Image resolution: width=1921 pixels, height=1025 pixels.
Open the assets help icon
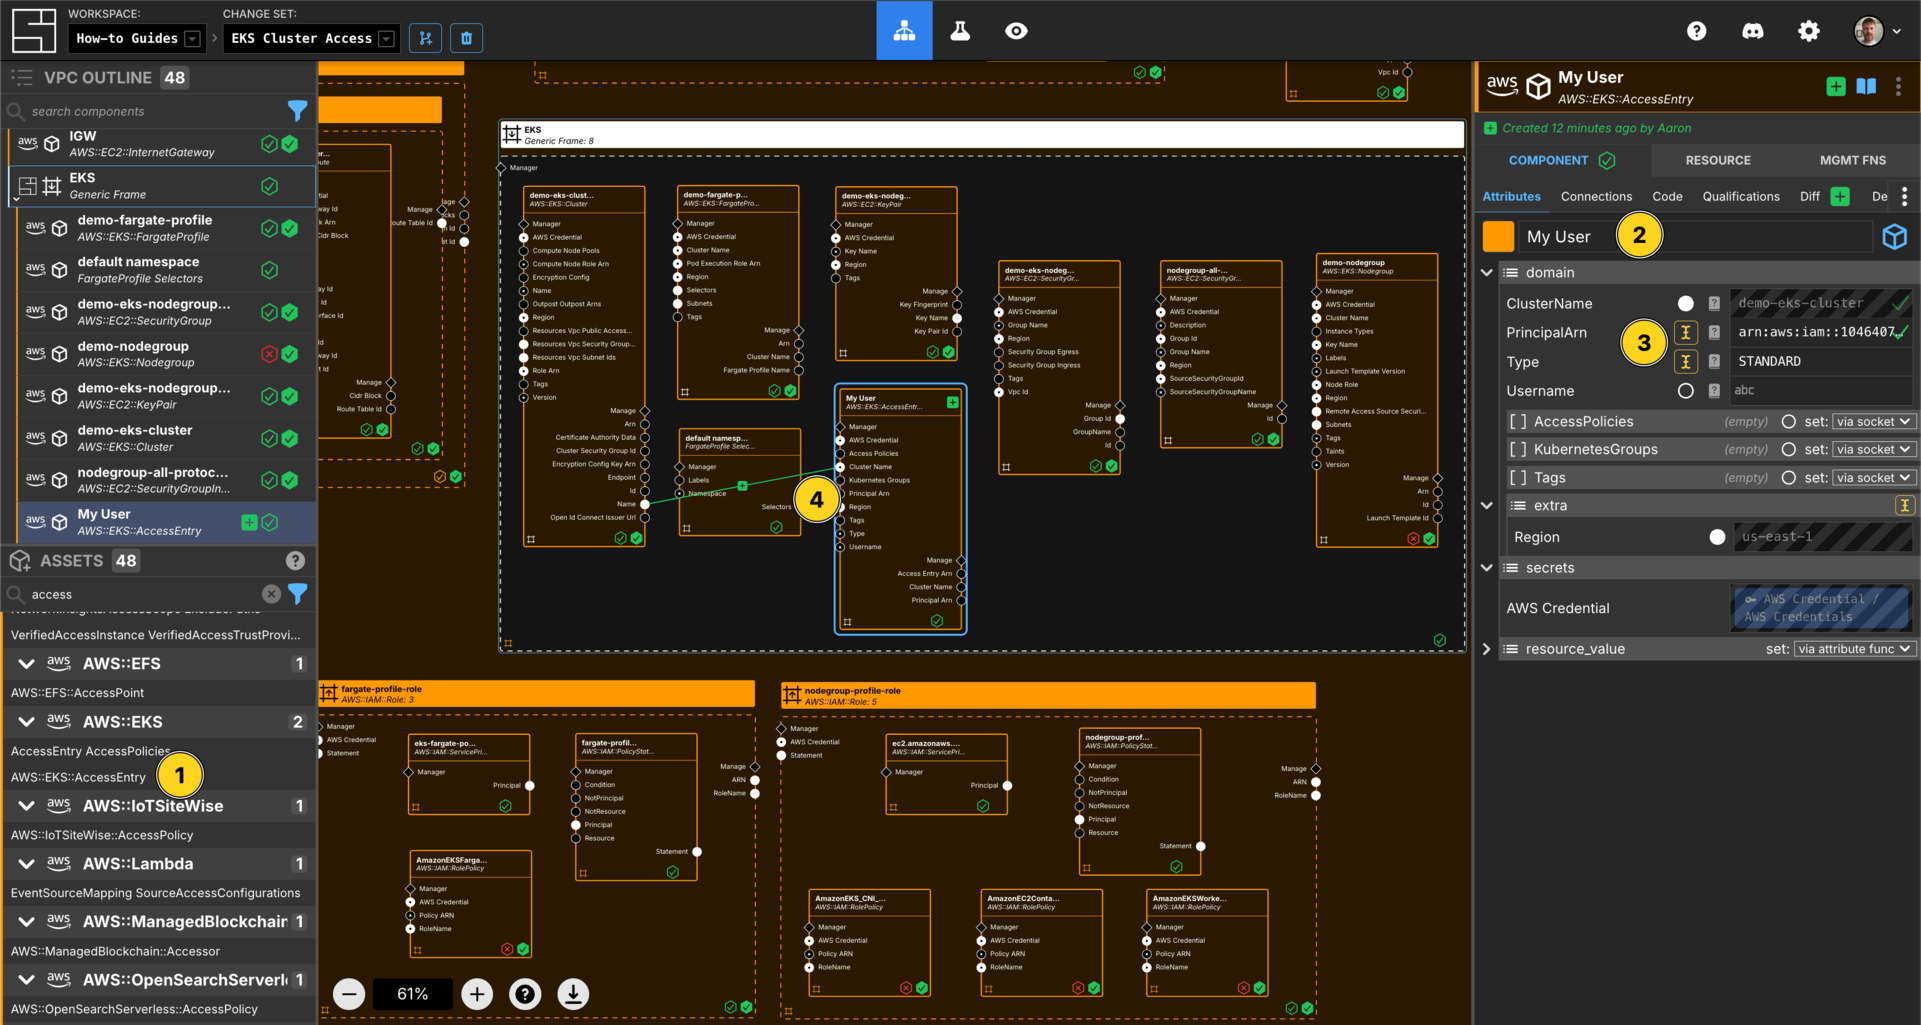295,561
